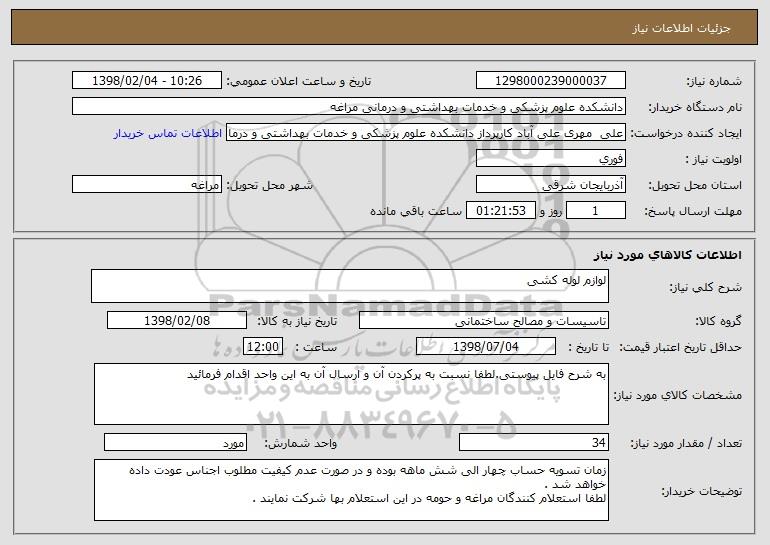
Task: Click the استان محل تحویل field آذربایجان شرقی
Action: (x=550, y=185)
